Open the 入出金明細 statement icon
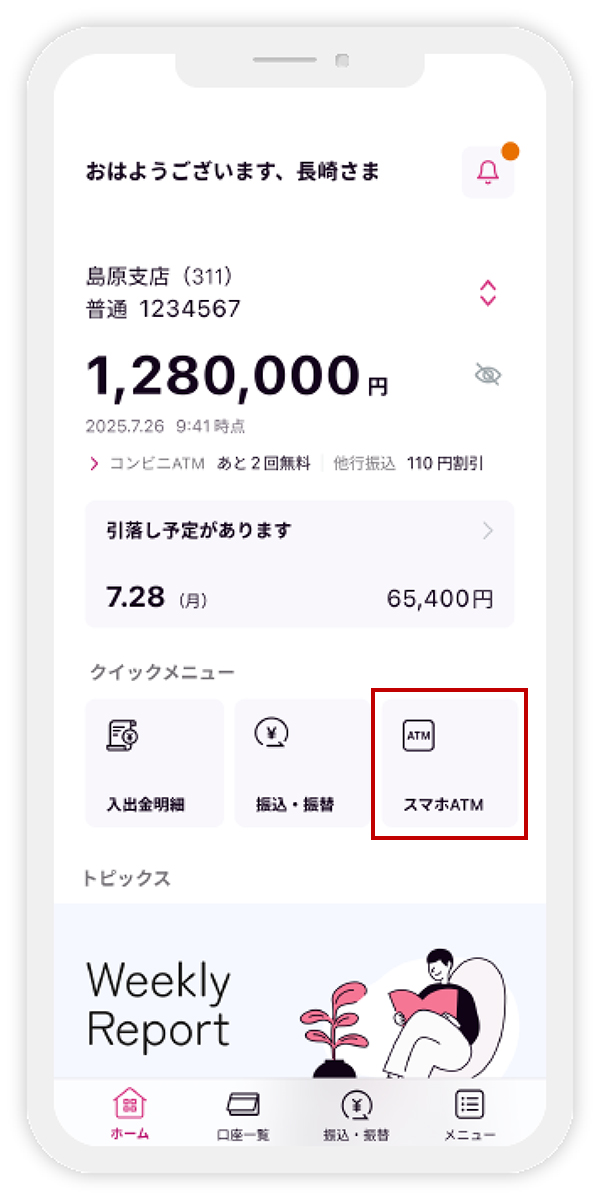 click(123, 735)
